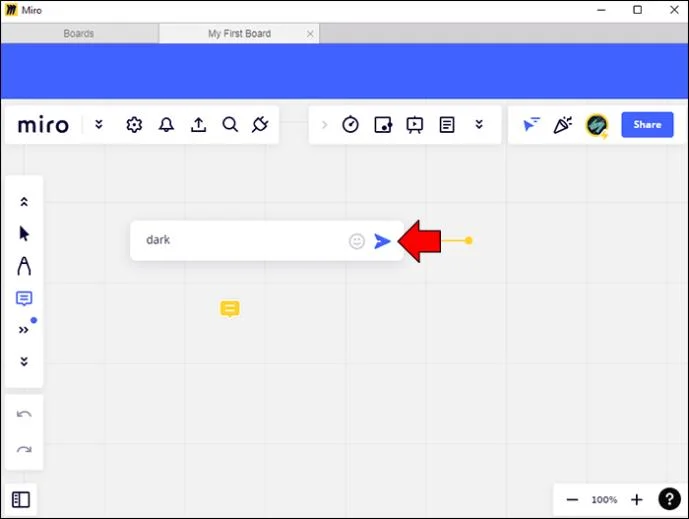This screenshot has width=689, height=519.
Task: Open search with the magnifier icon
Action: pyautogui.click(x=230, y=125)
